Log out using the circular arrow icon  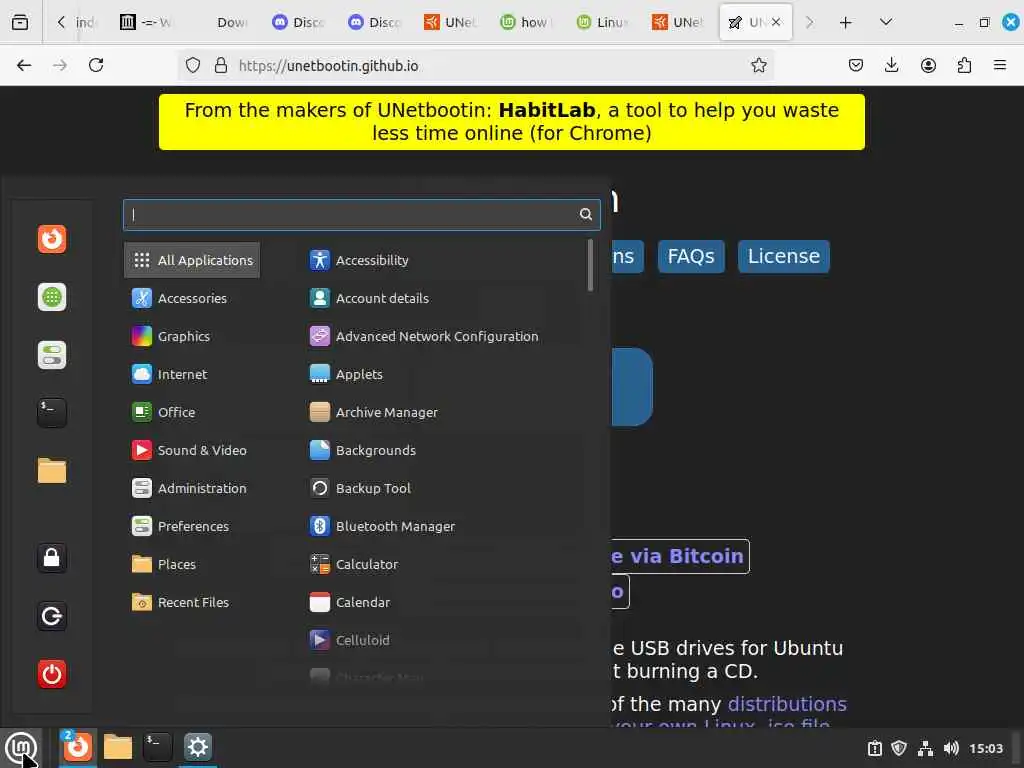point(52,616)
